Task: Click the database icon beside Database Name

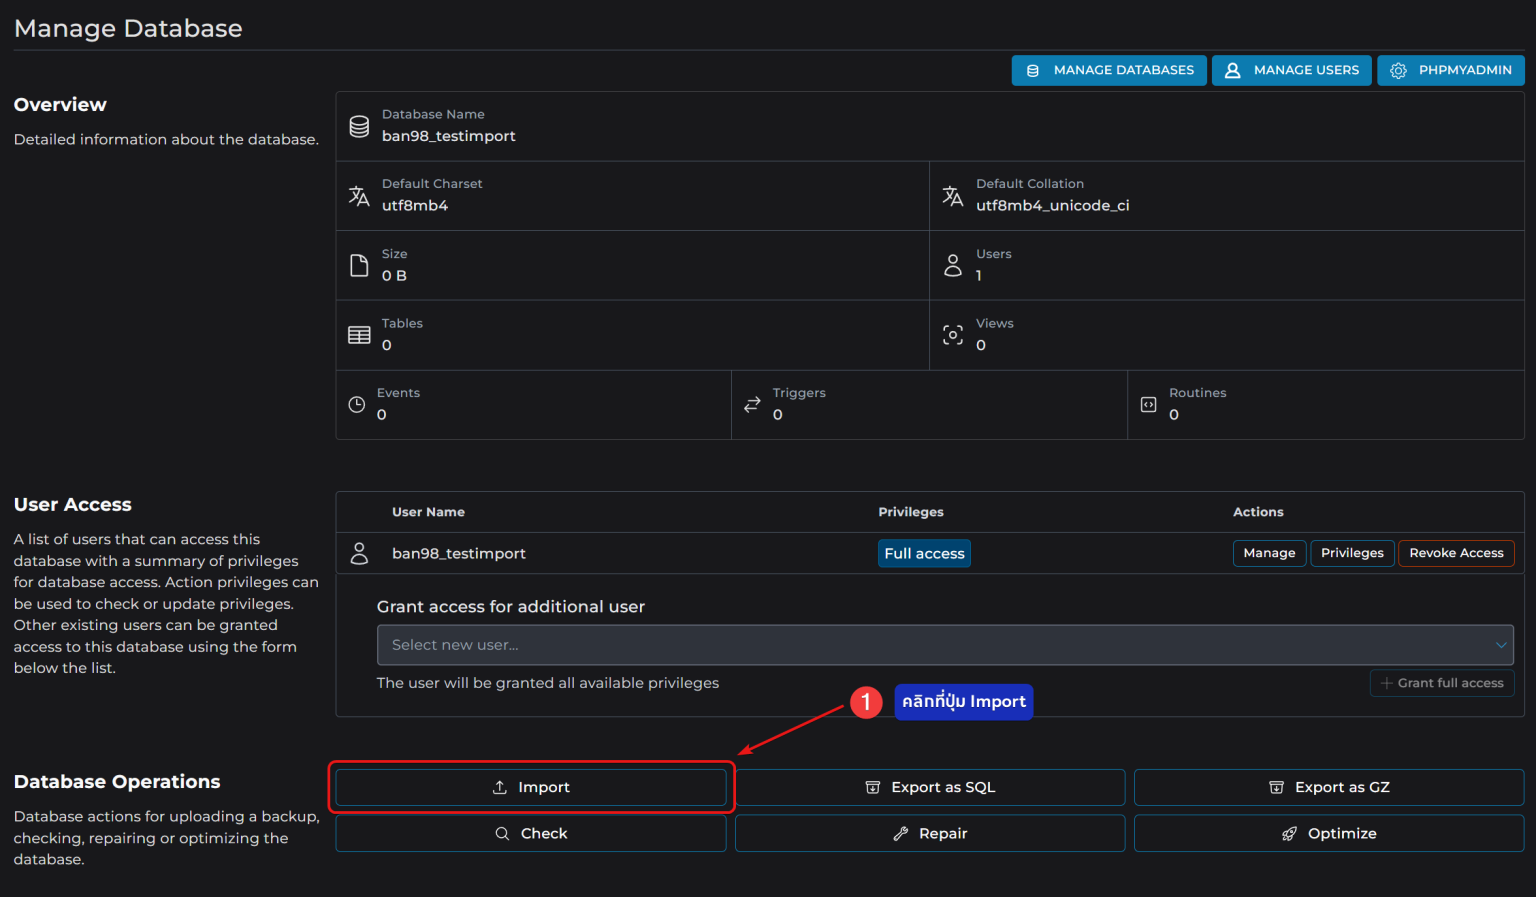Action: pos(359,126)
